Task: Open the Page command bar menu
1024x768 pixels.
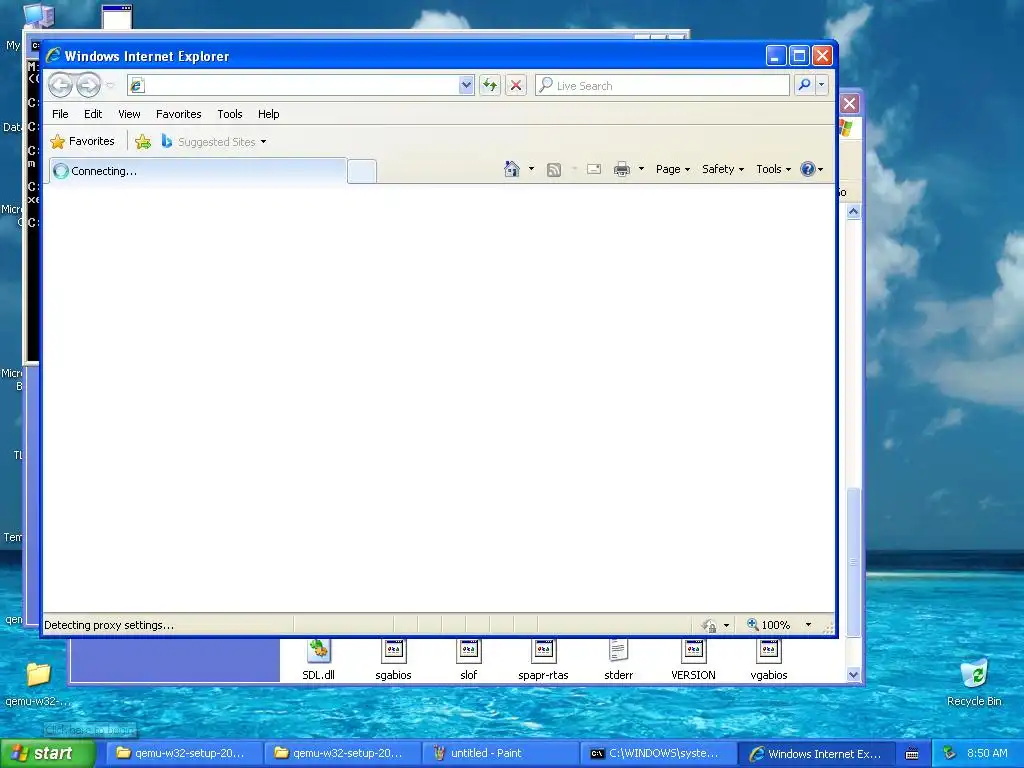Action: pos(673,169)
